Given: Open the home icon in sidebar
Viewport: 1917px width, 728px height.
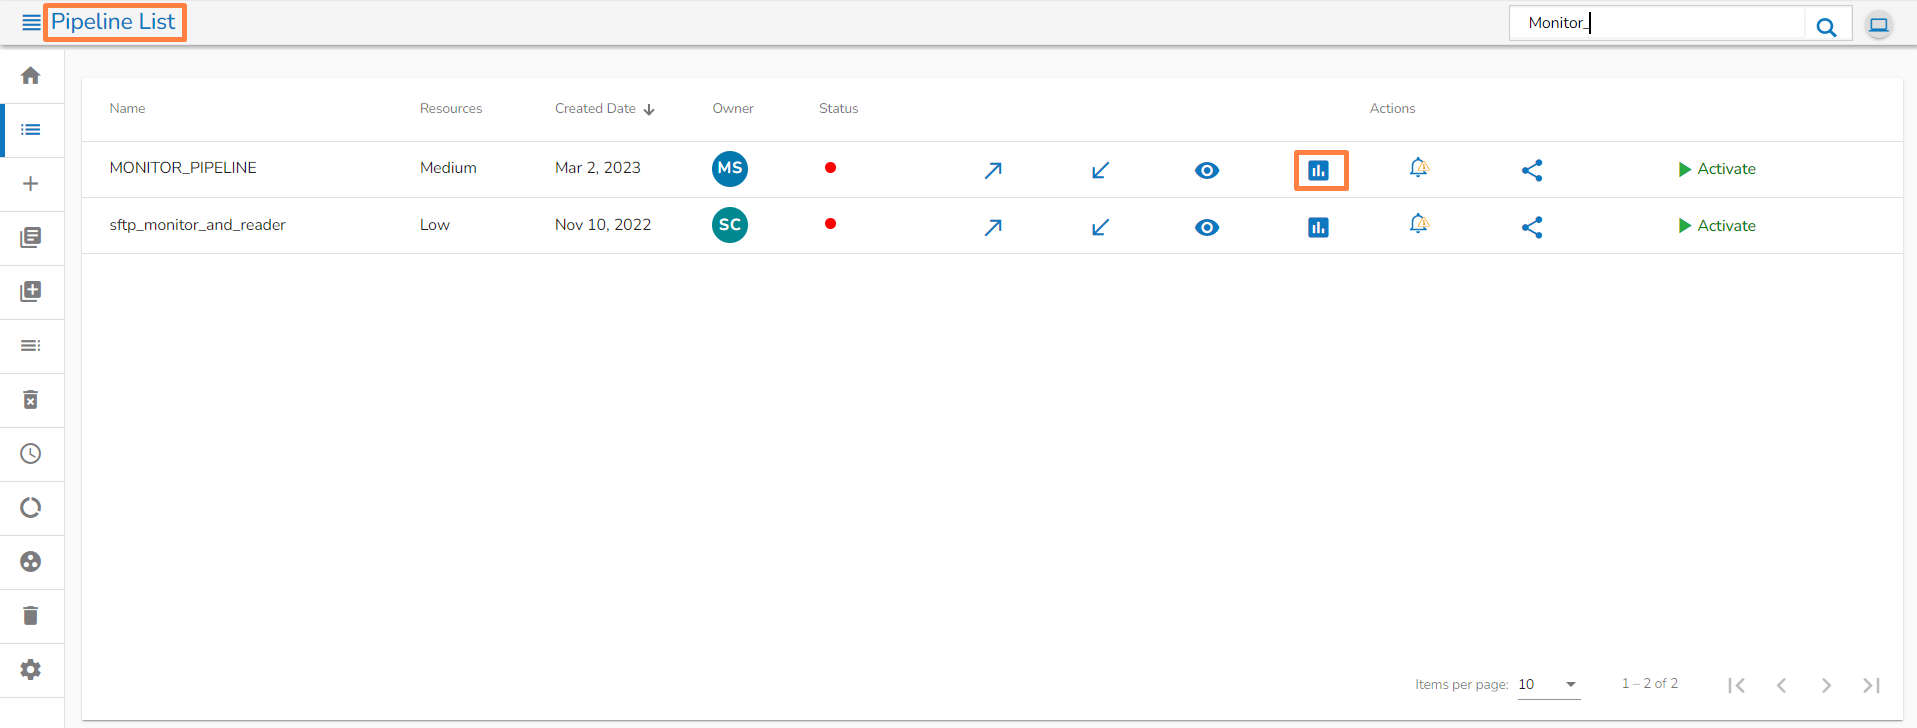Looking at the screenshot, I should tap(31, 76).
